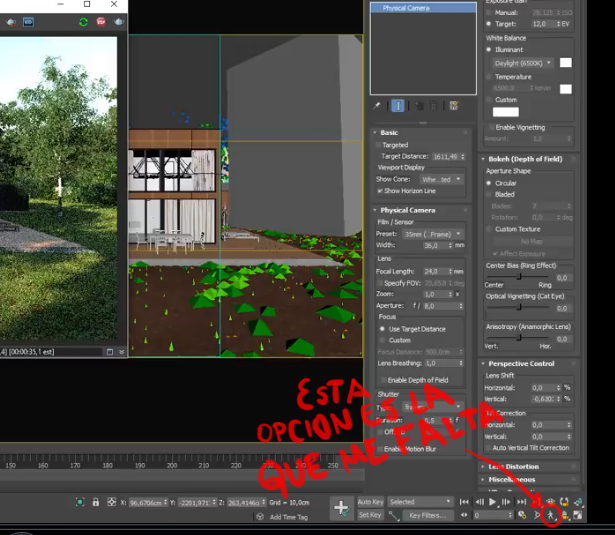Click the Target EV value field

coord(546,24)
